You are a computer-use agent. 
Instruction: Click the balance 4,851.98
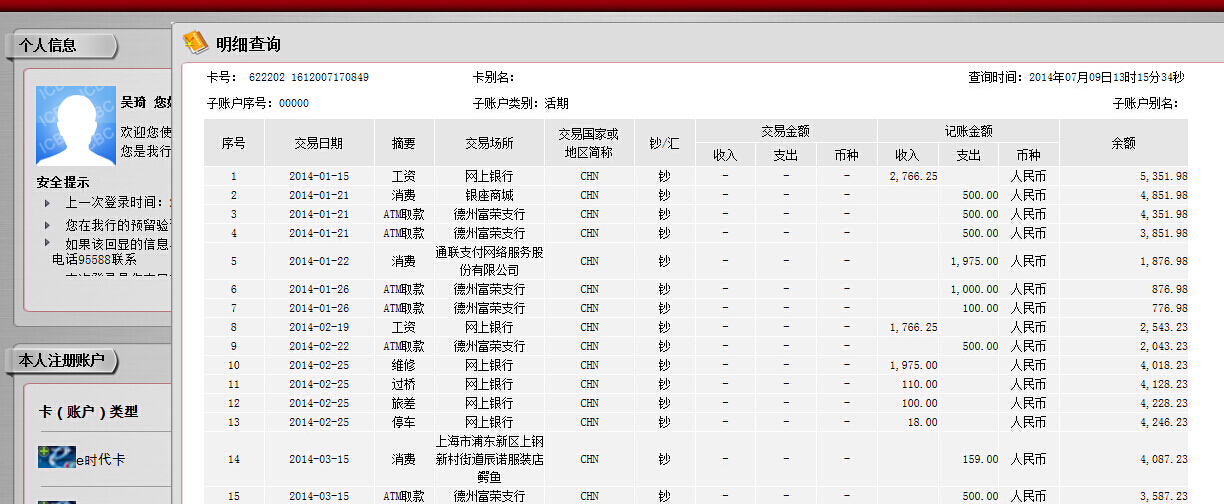(1163, 195)
